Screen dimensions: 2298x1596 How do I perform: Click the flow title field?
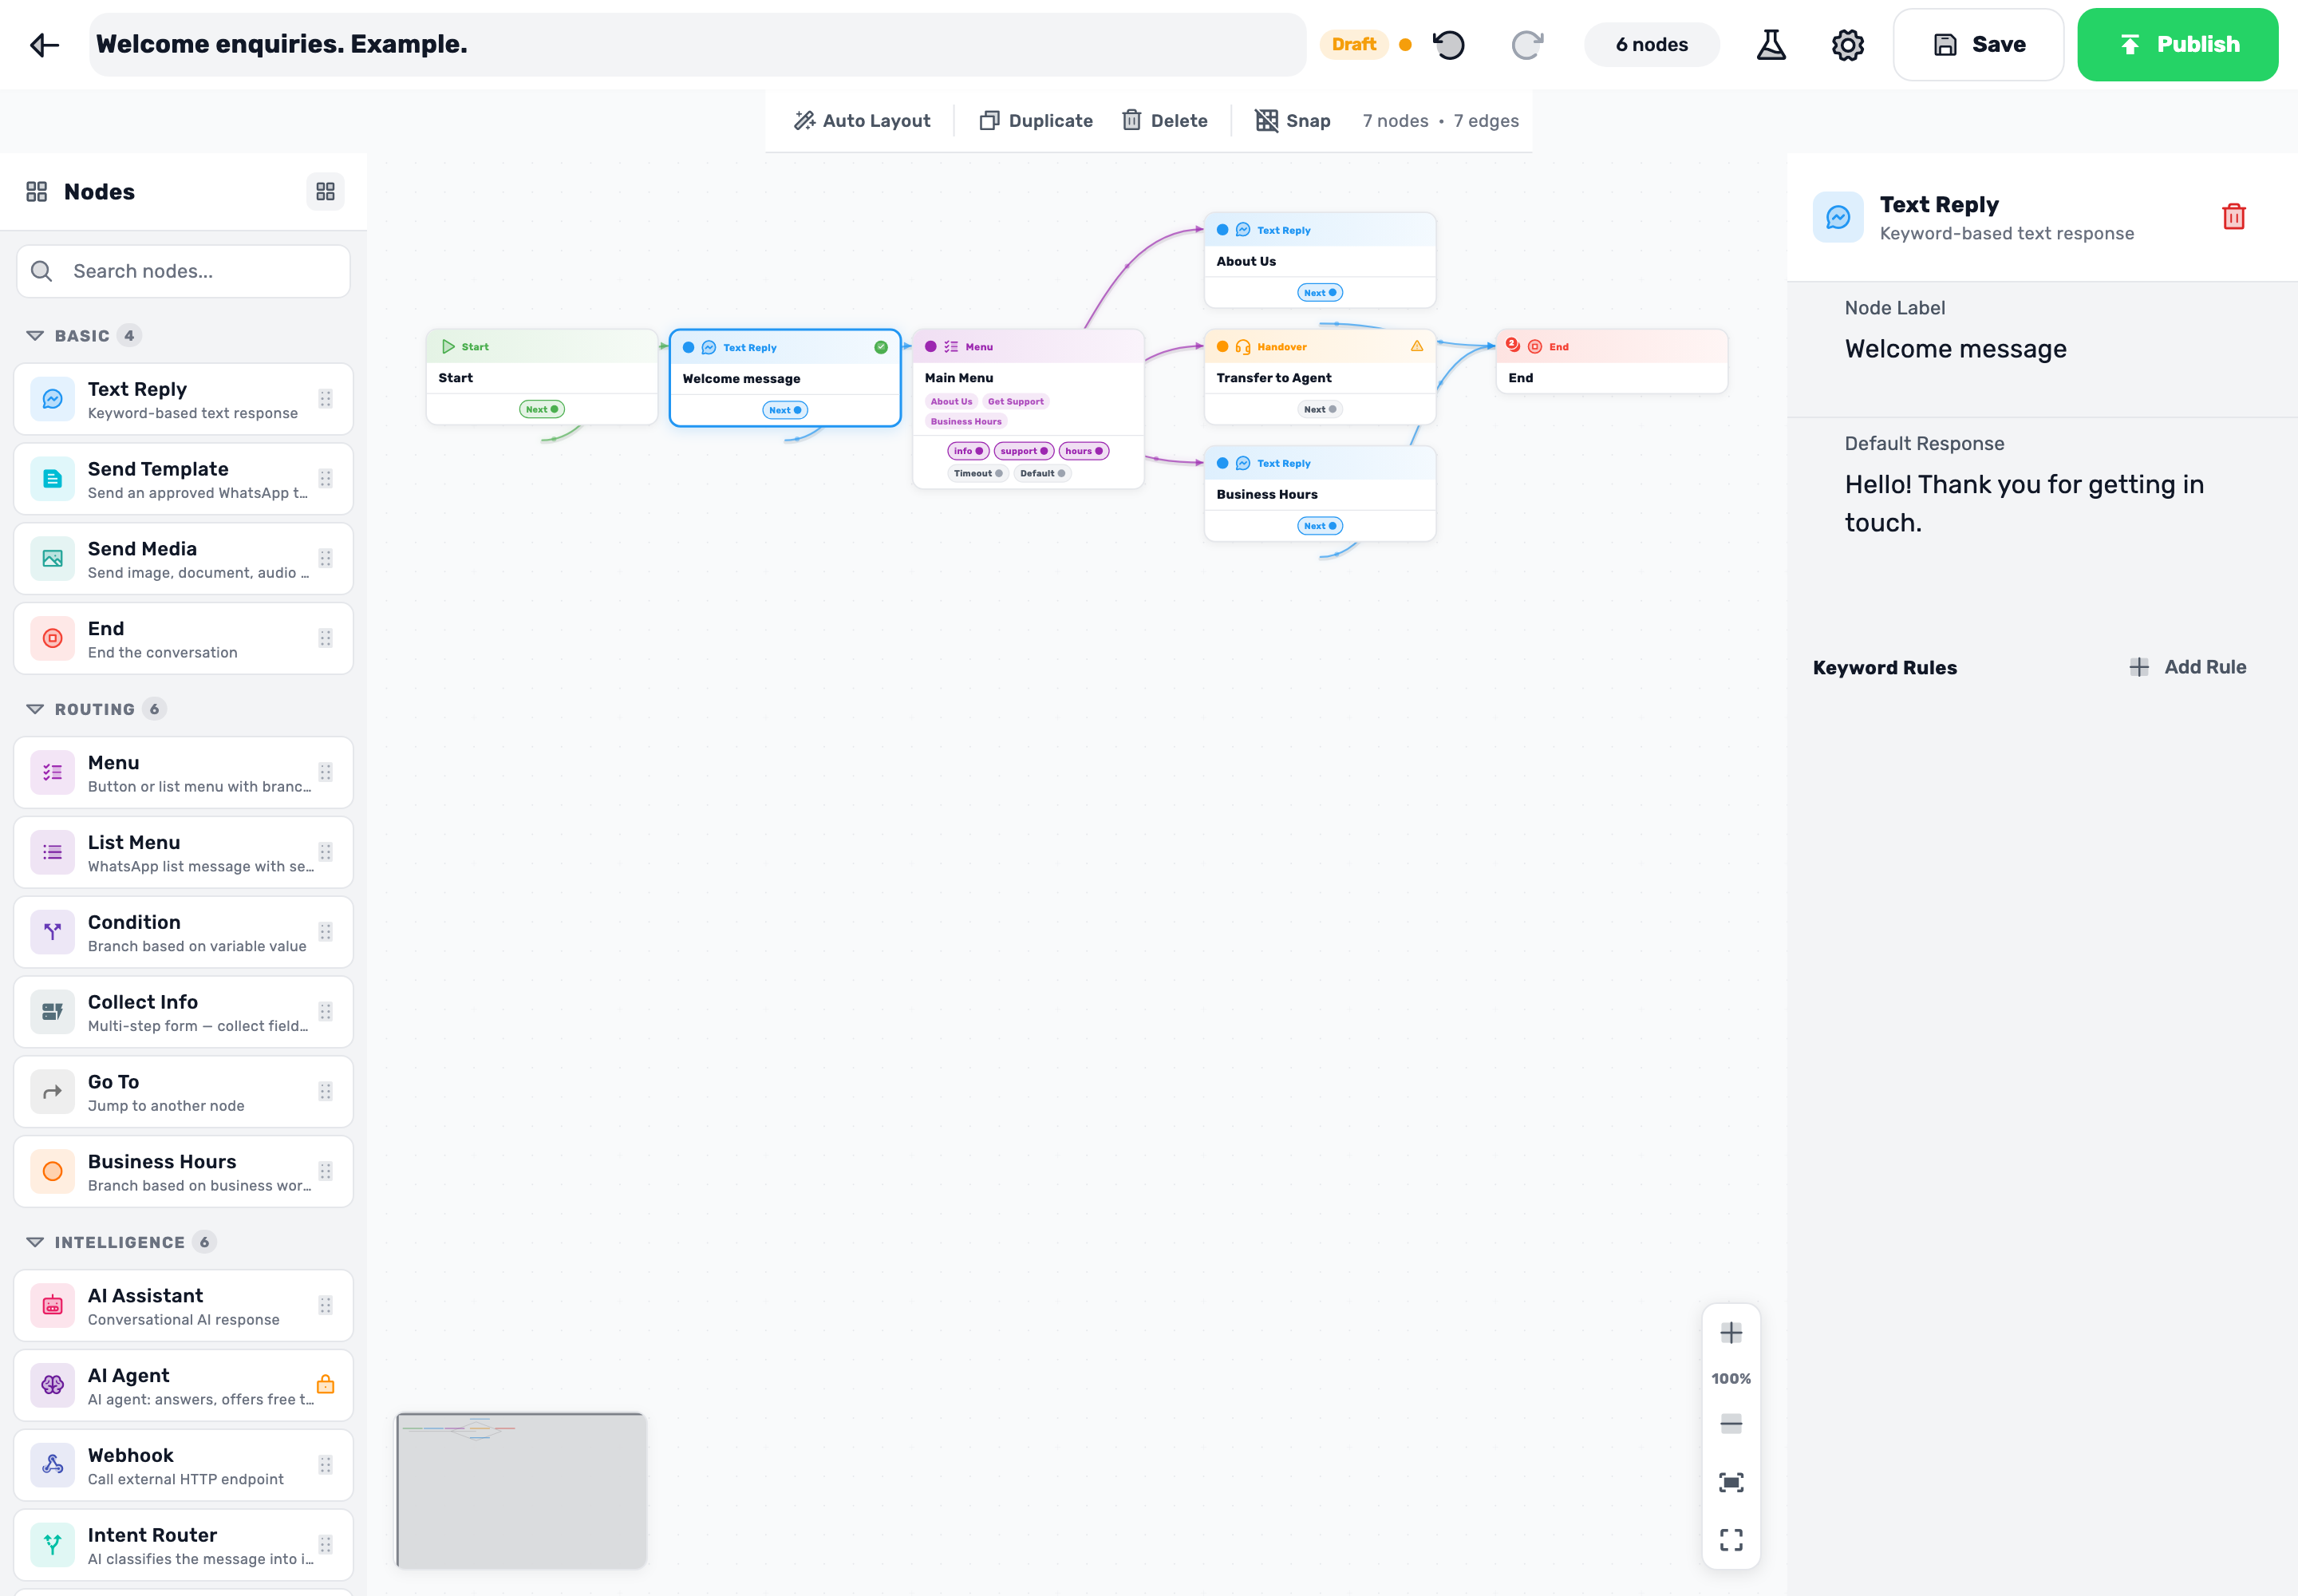point(697,45)
